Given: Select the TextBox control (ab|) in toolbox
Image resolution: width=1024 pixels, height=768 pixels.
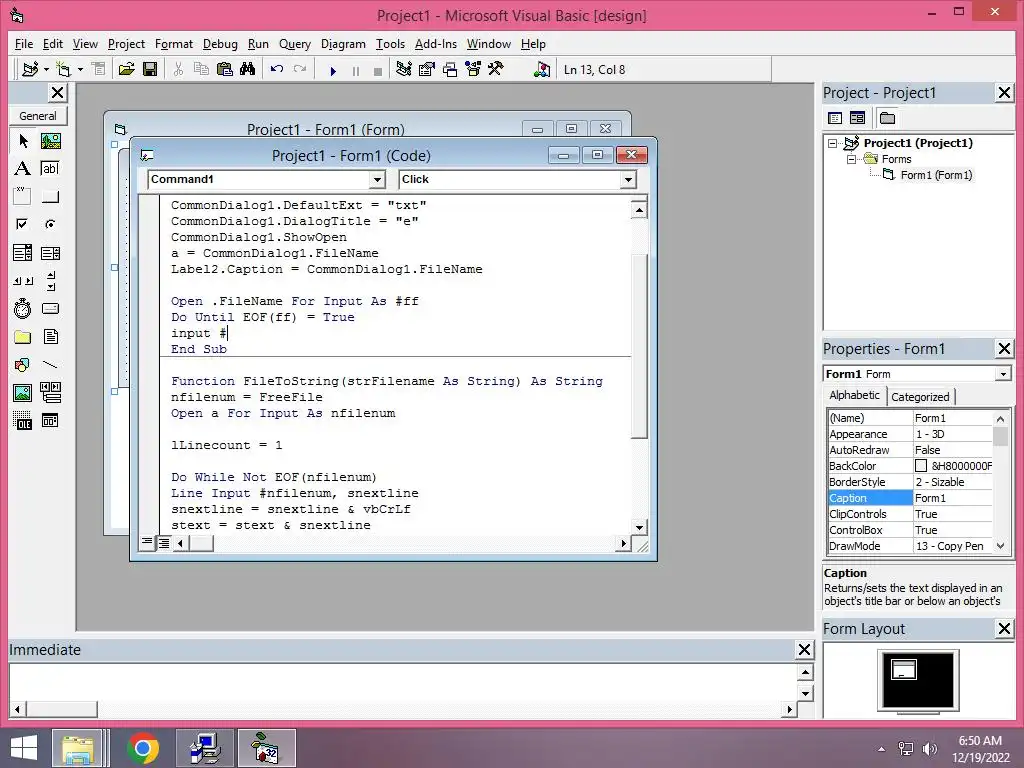Looking at the screenshot, I should point(50,168).
